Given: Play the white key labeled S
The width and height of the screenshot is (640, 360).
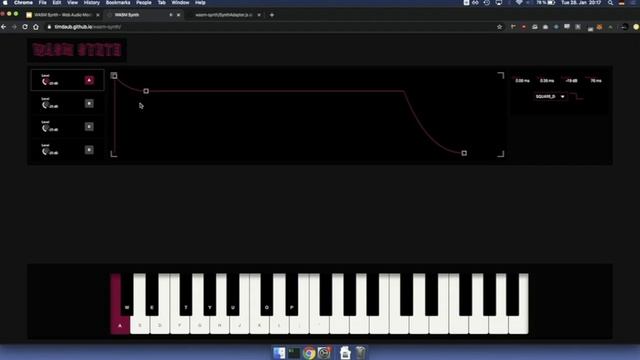Looking at the screenshot, I should [x=140, y=325].
